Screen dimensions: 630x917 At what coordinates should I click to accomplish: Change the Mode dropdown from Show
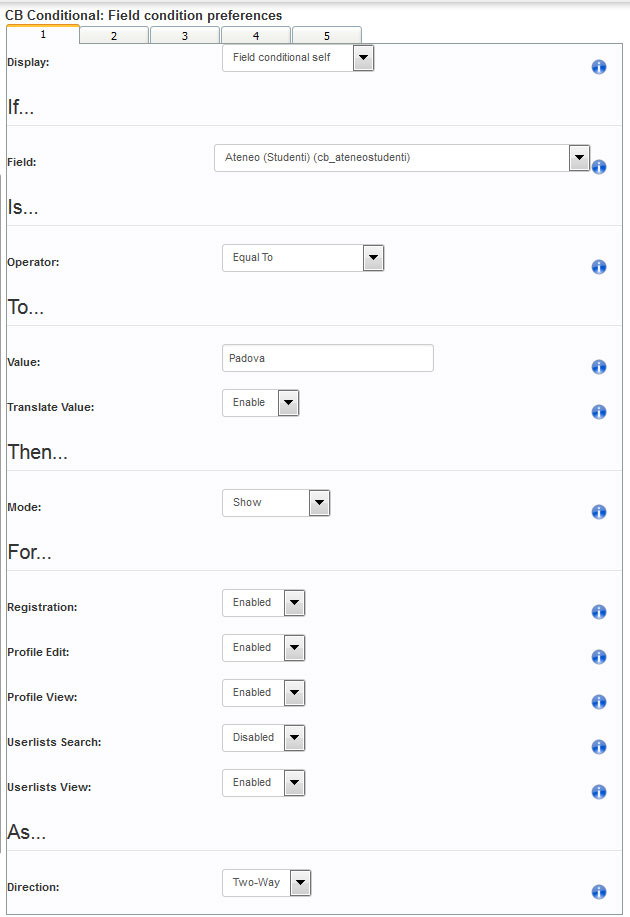(x=276, y=503)
